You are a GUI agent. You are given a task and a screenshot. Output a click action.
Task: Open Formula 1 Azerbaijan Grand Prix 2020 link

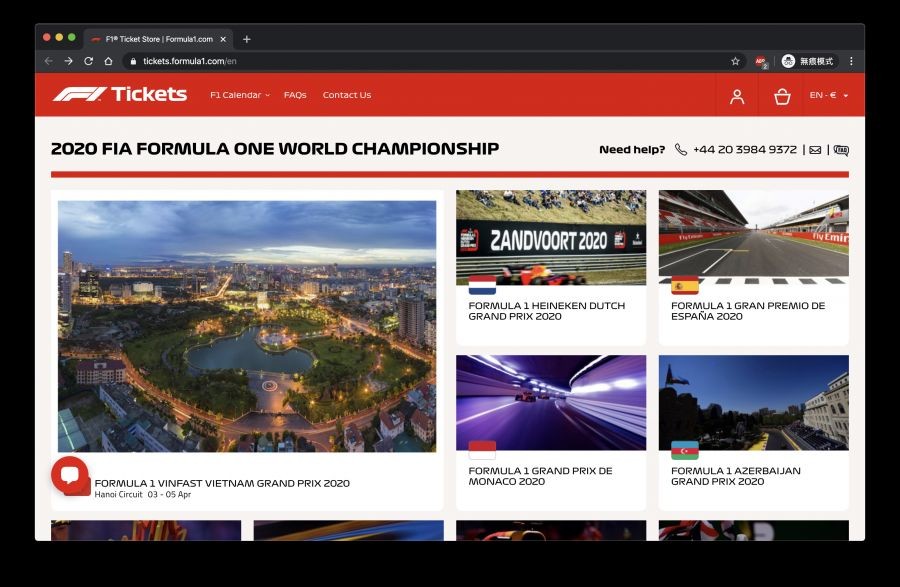point(736,476)
